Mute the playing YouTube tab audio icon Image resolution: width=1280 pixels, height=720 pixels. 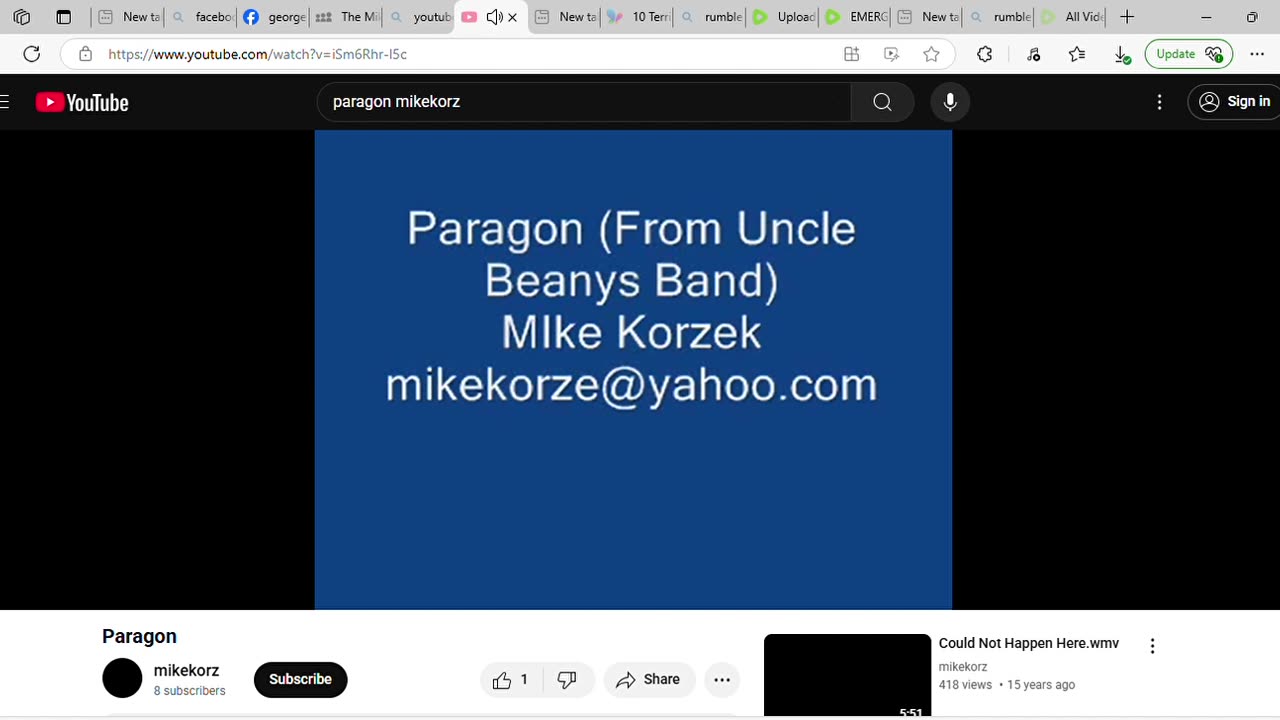coord(494,17)
